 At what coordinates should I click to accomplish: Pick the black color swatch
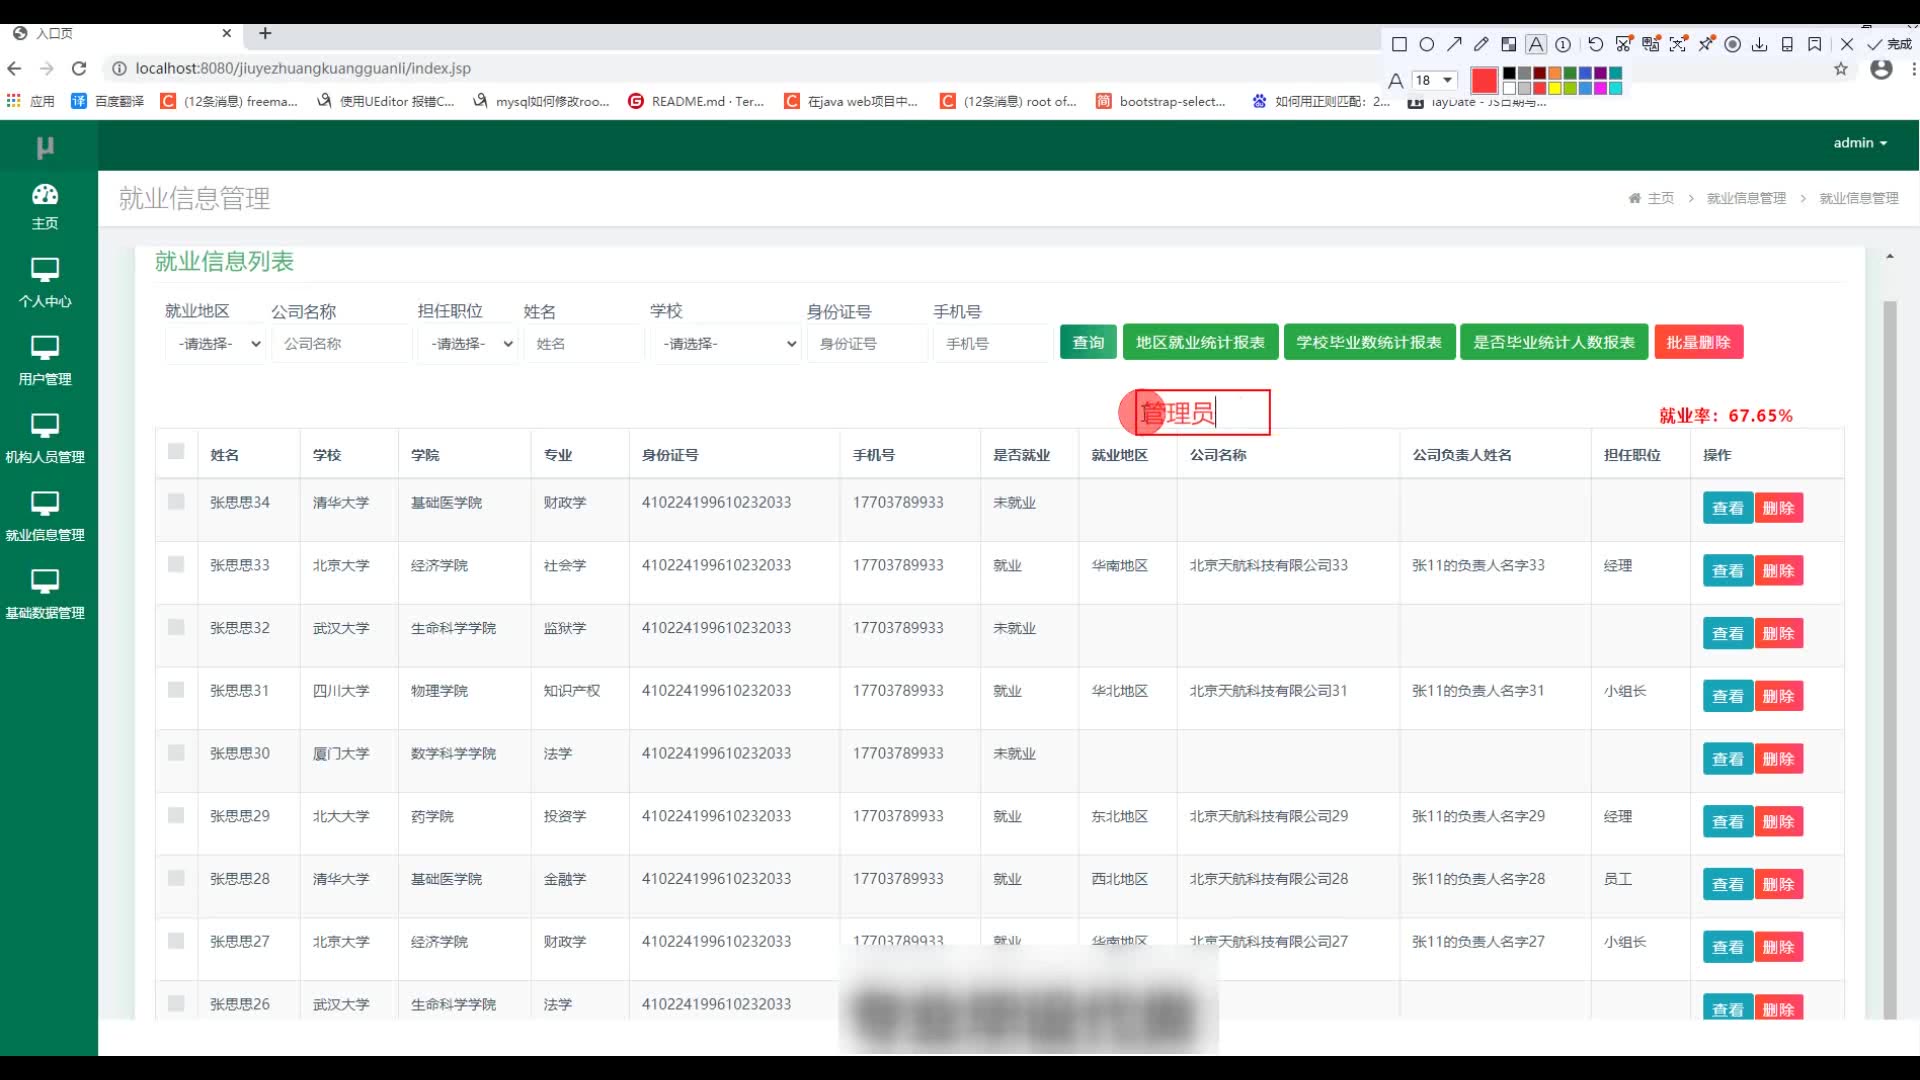1510,73
